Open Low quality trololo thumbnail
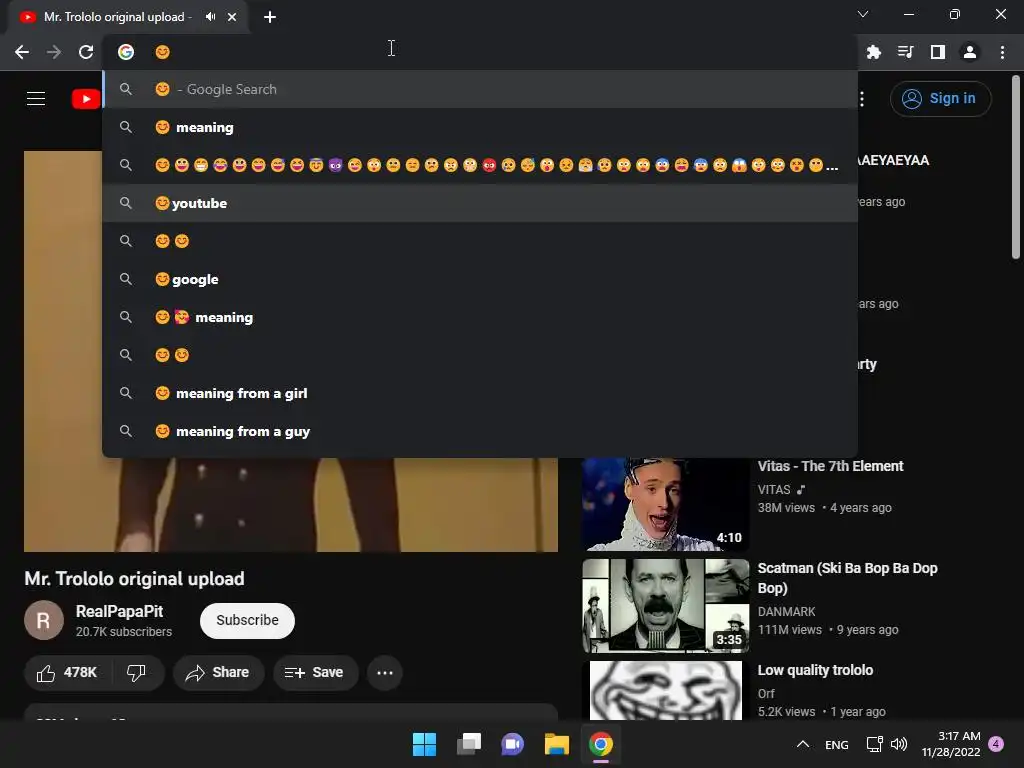This screenshot has width=1024, height=768. click(x=665, y=690)
